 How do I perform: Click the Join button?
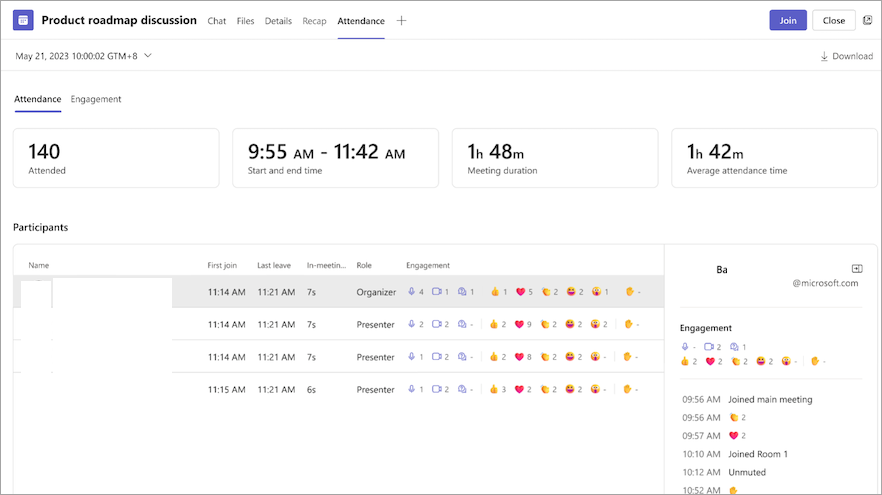click(788, 20)
